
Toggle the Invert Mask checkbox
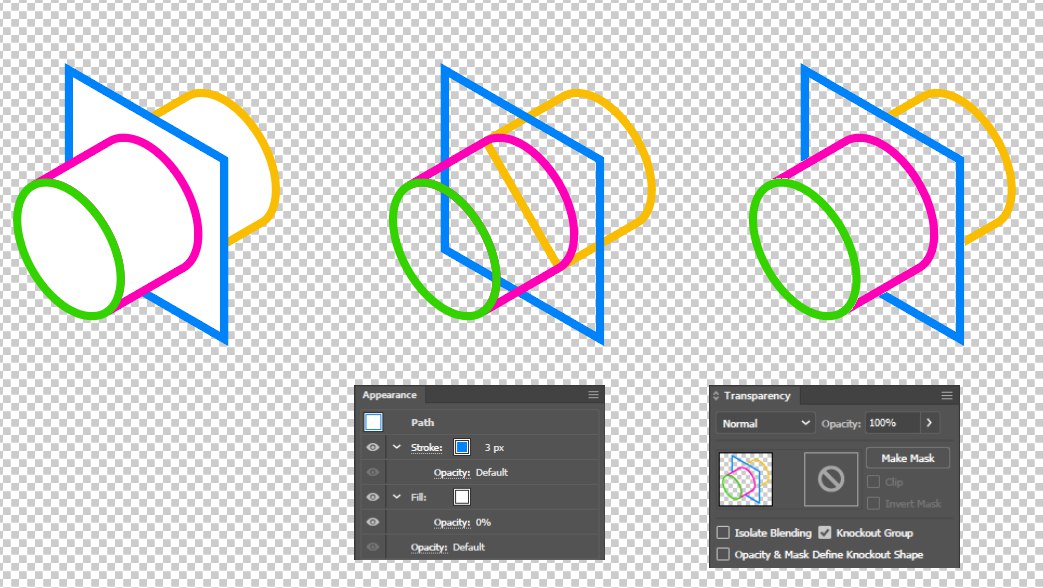pos(873,504)
